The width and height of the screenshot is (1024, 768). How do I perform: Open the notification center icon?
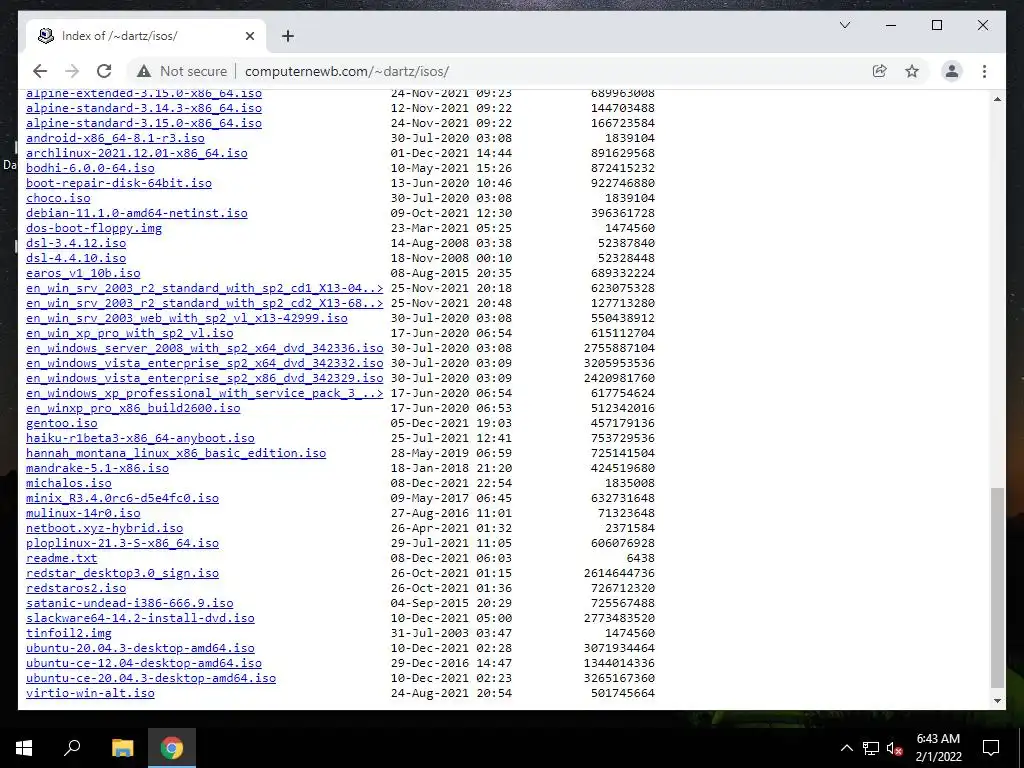[991, 748]
